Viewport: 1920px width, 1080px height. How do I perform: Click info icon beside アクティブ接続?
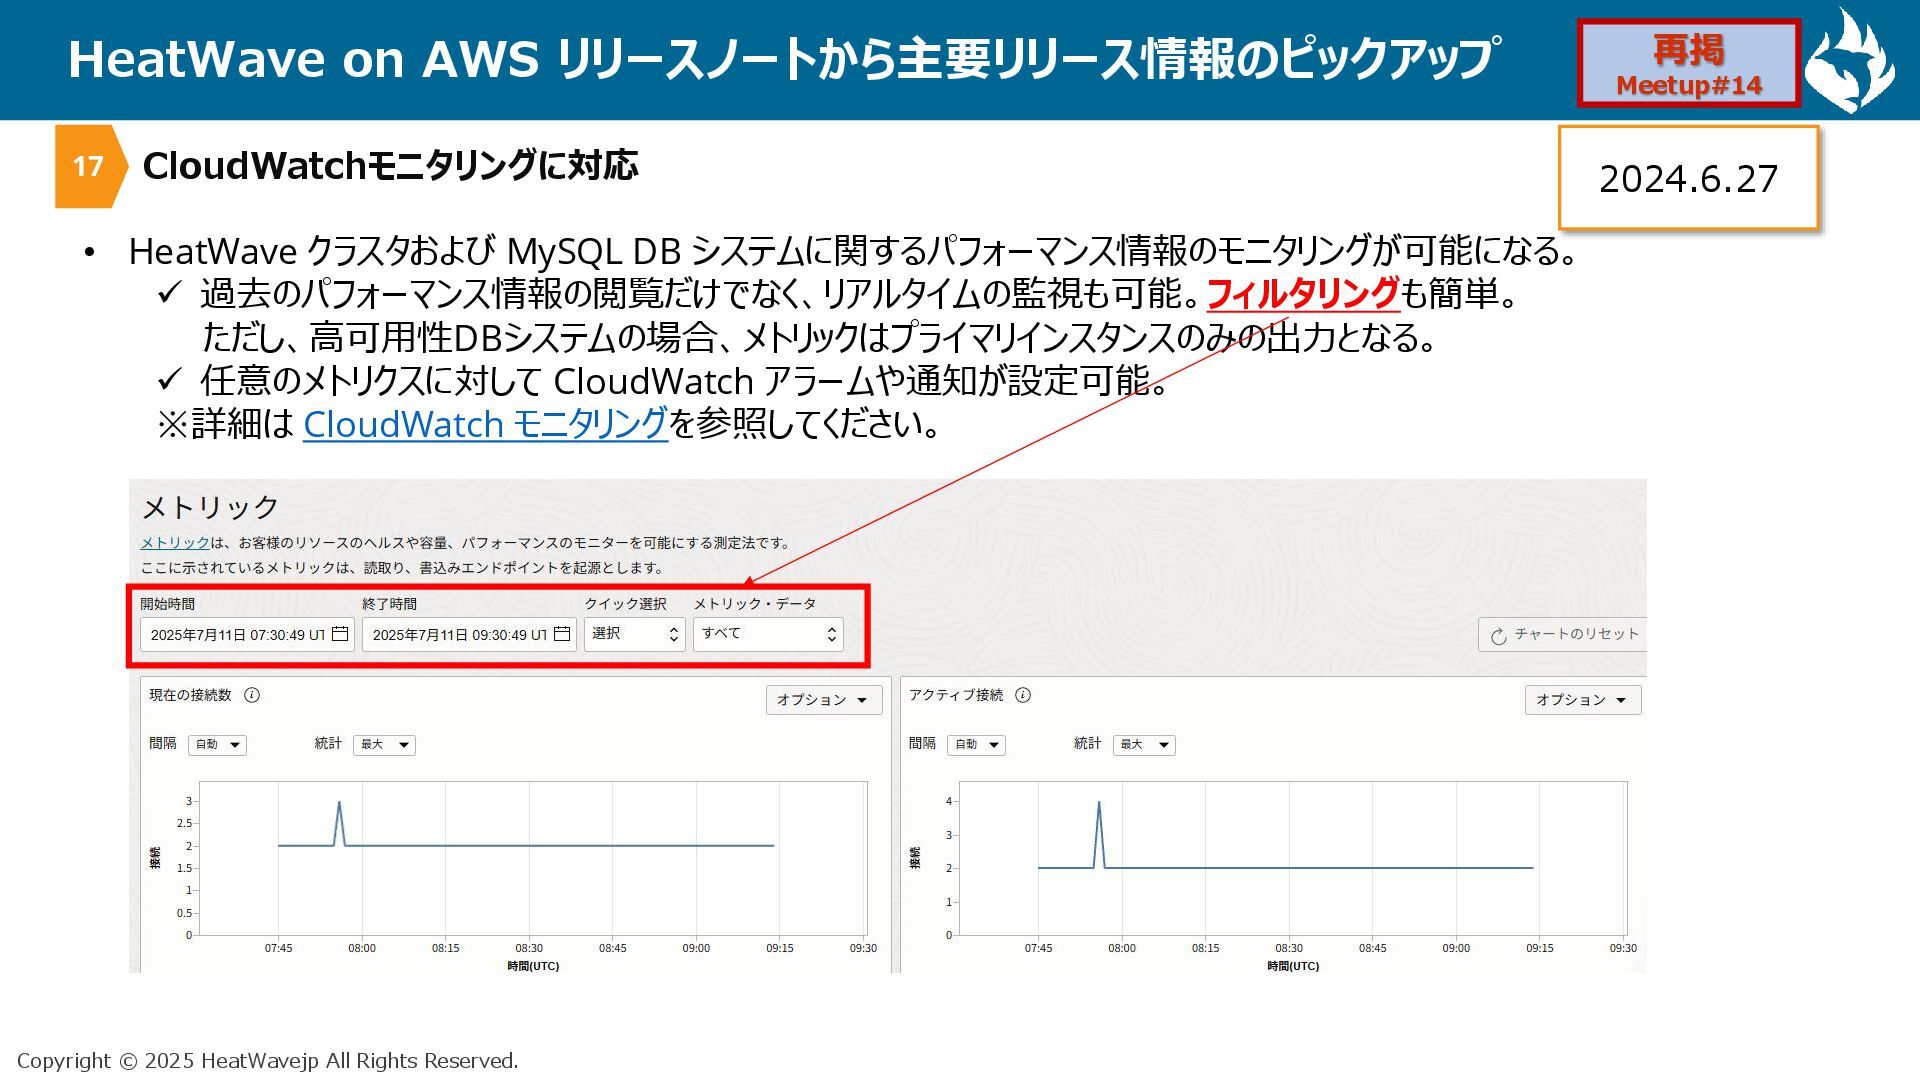pos(1023,695)
